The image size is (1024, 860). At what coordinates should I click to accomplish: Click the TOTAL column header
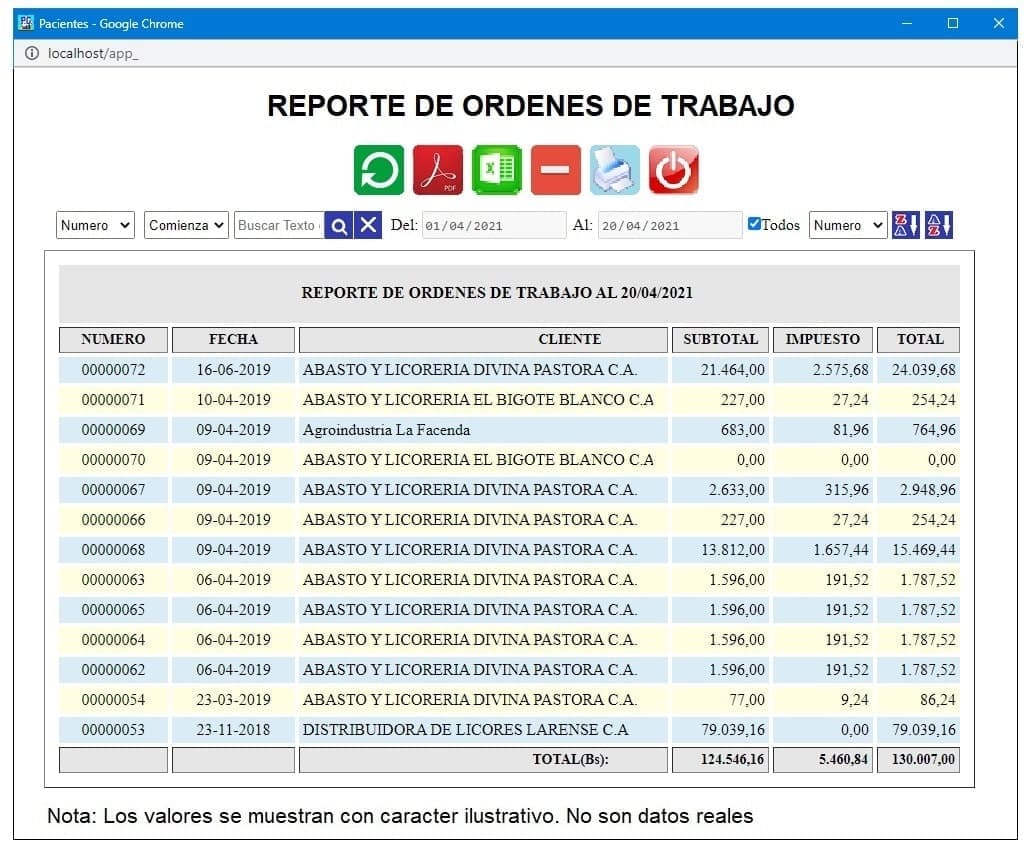(918, 340)
